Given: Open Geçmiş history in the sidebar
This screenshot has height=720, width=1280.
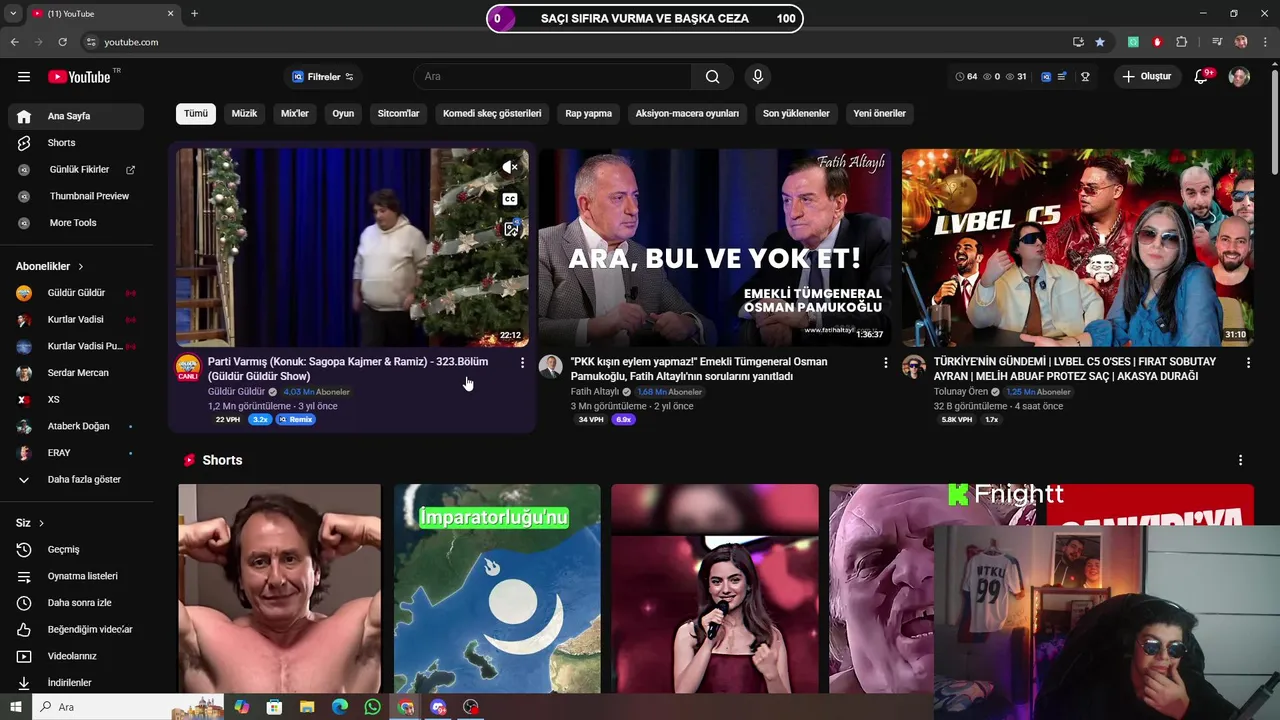Looking at the screenshot, I should [x=76, y=550].
